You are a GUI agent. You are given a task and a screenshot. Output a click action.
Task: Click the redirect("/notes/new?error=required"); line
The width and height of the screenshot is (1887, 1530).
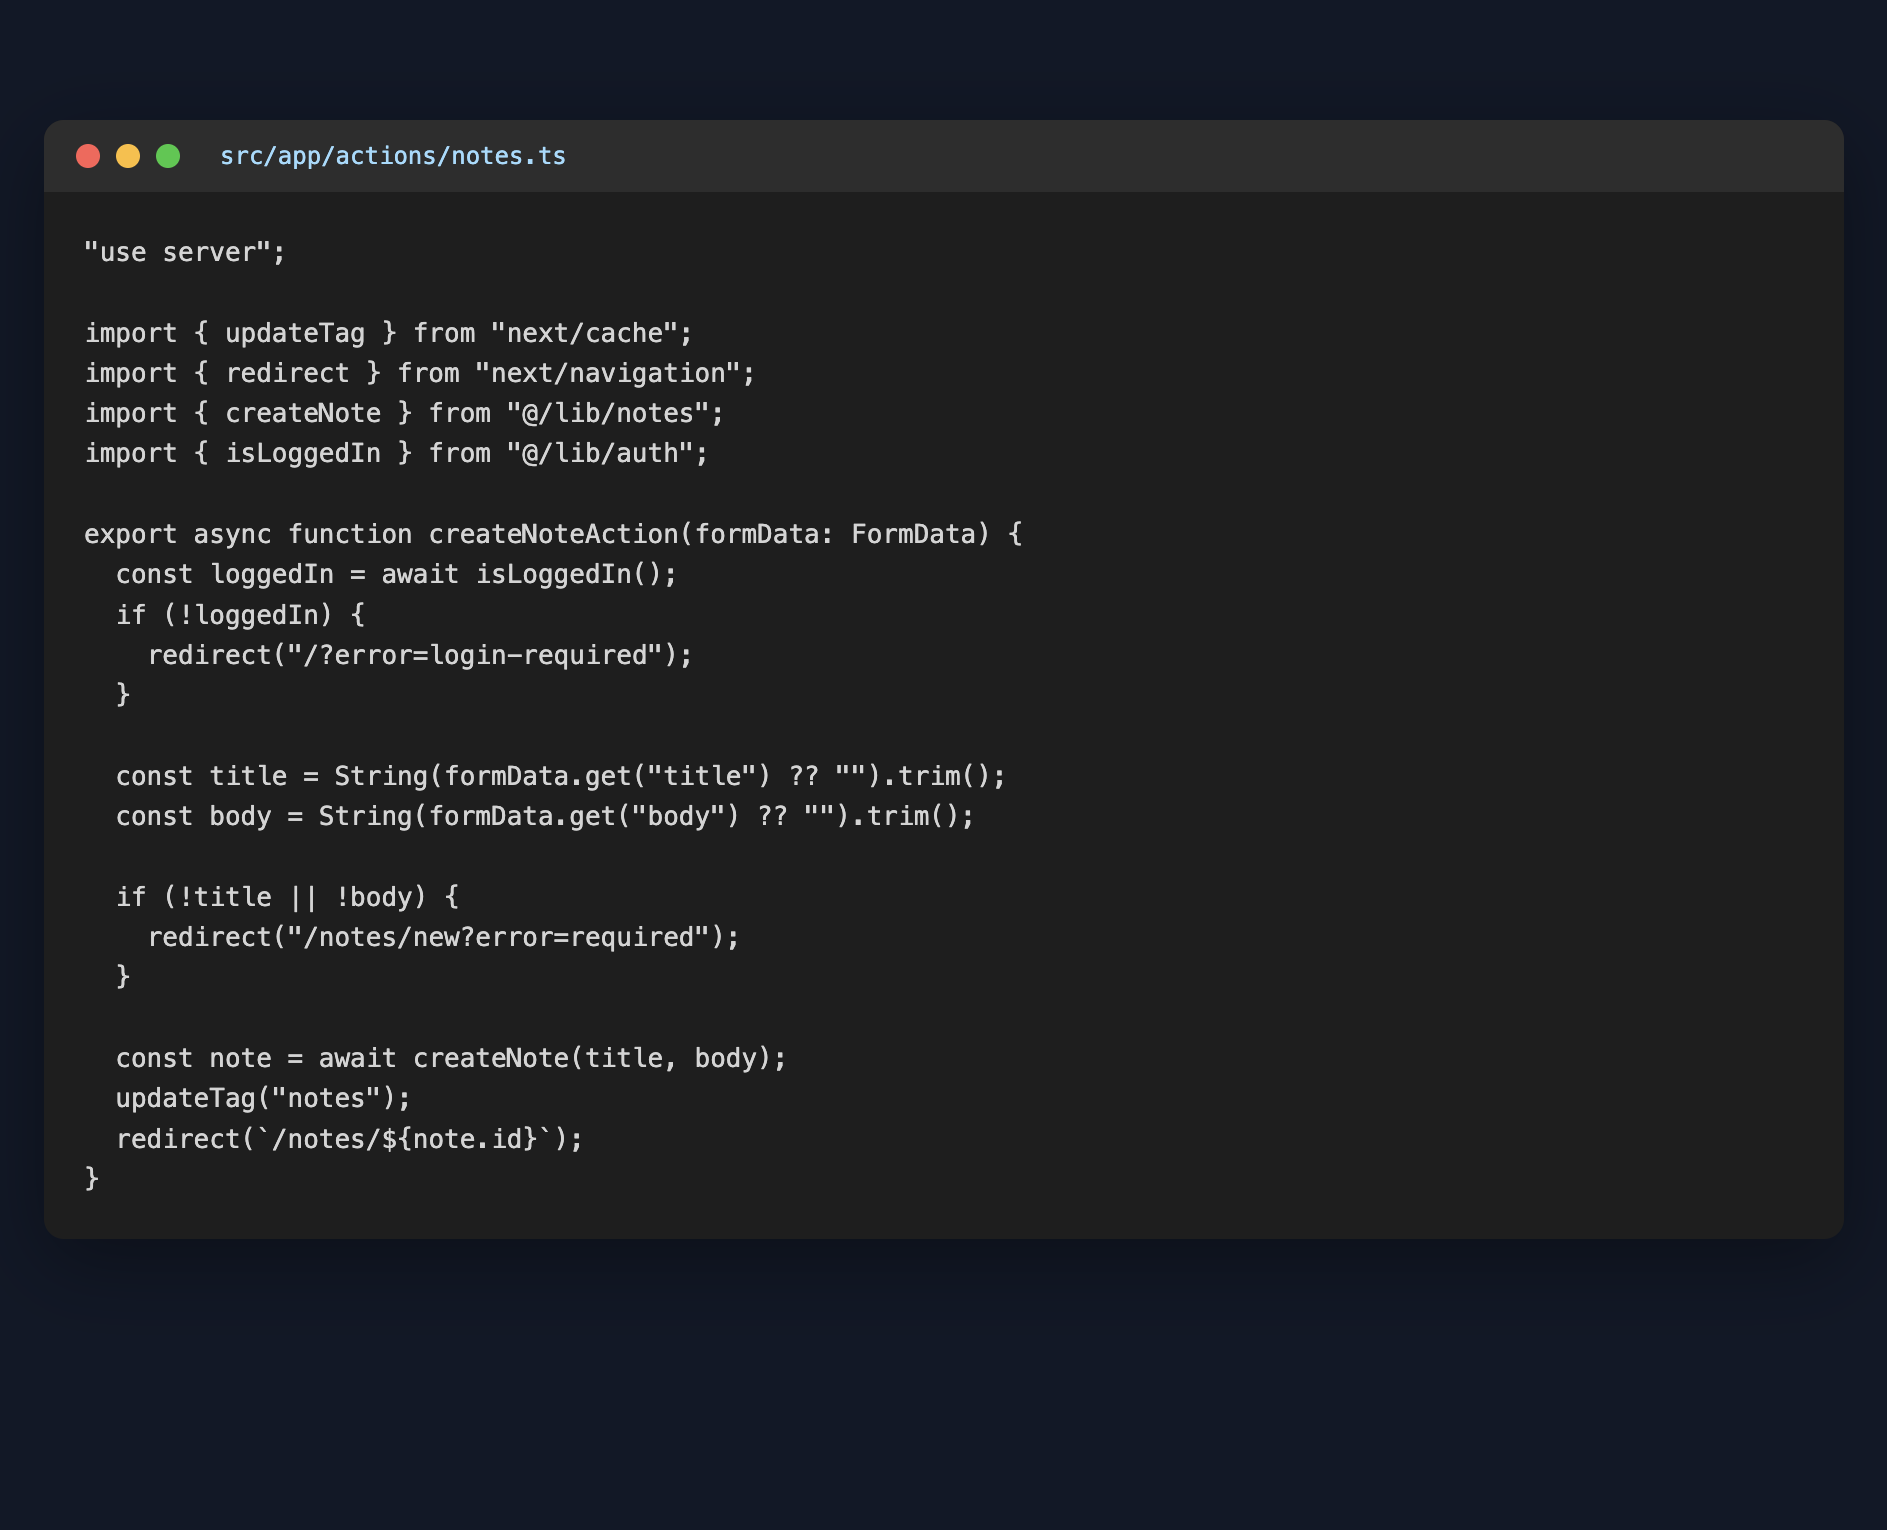pyautogui.click(x=444, y=937)
